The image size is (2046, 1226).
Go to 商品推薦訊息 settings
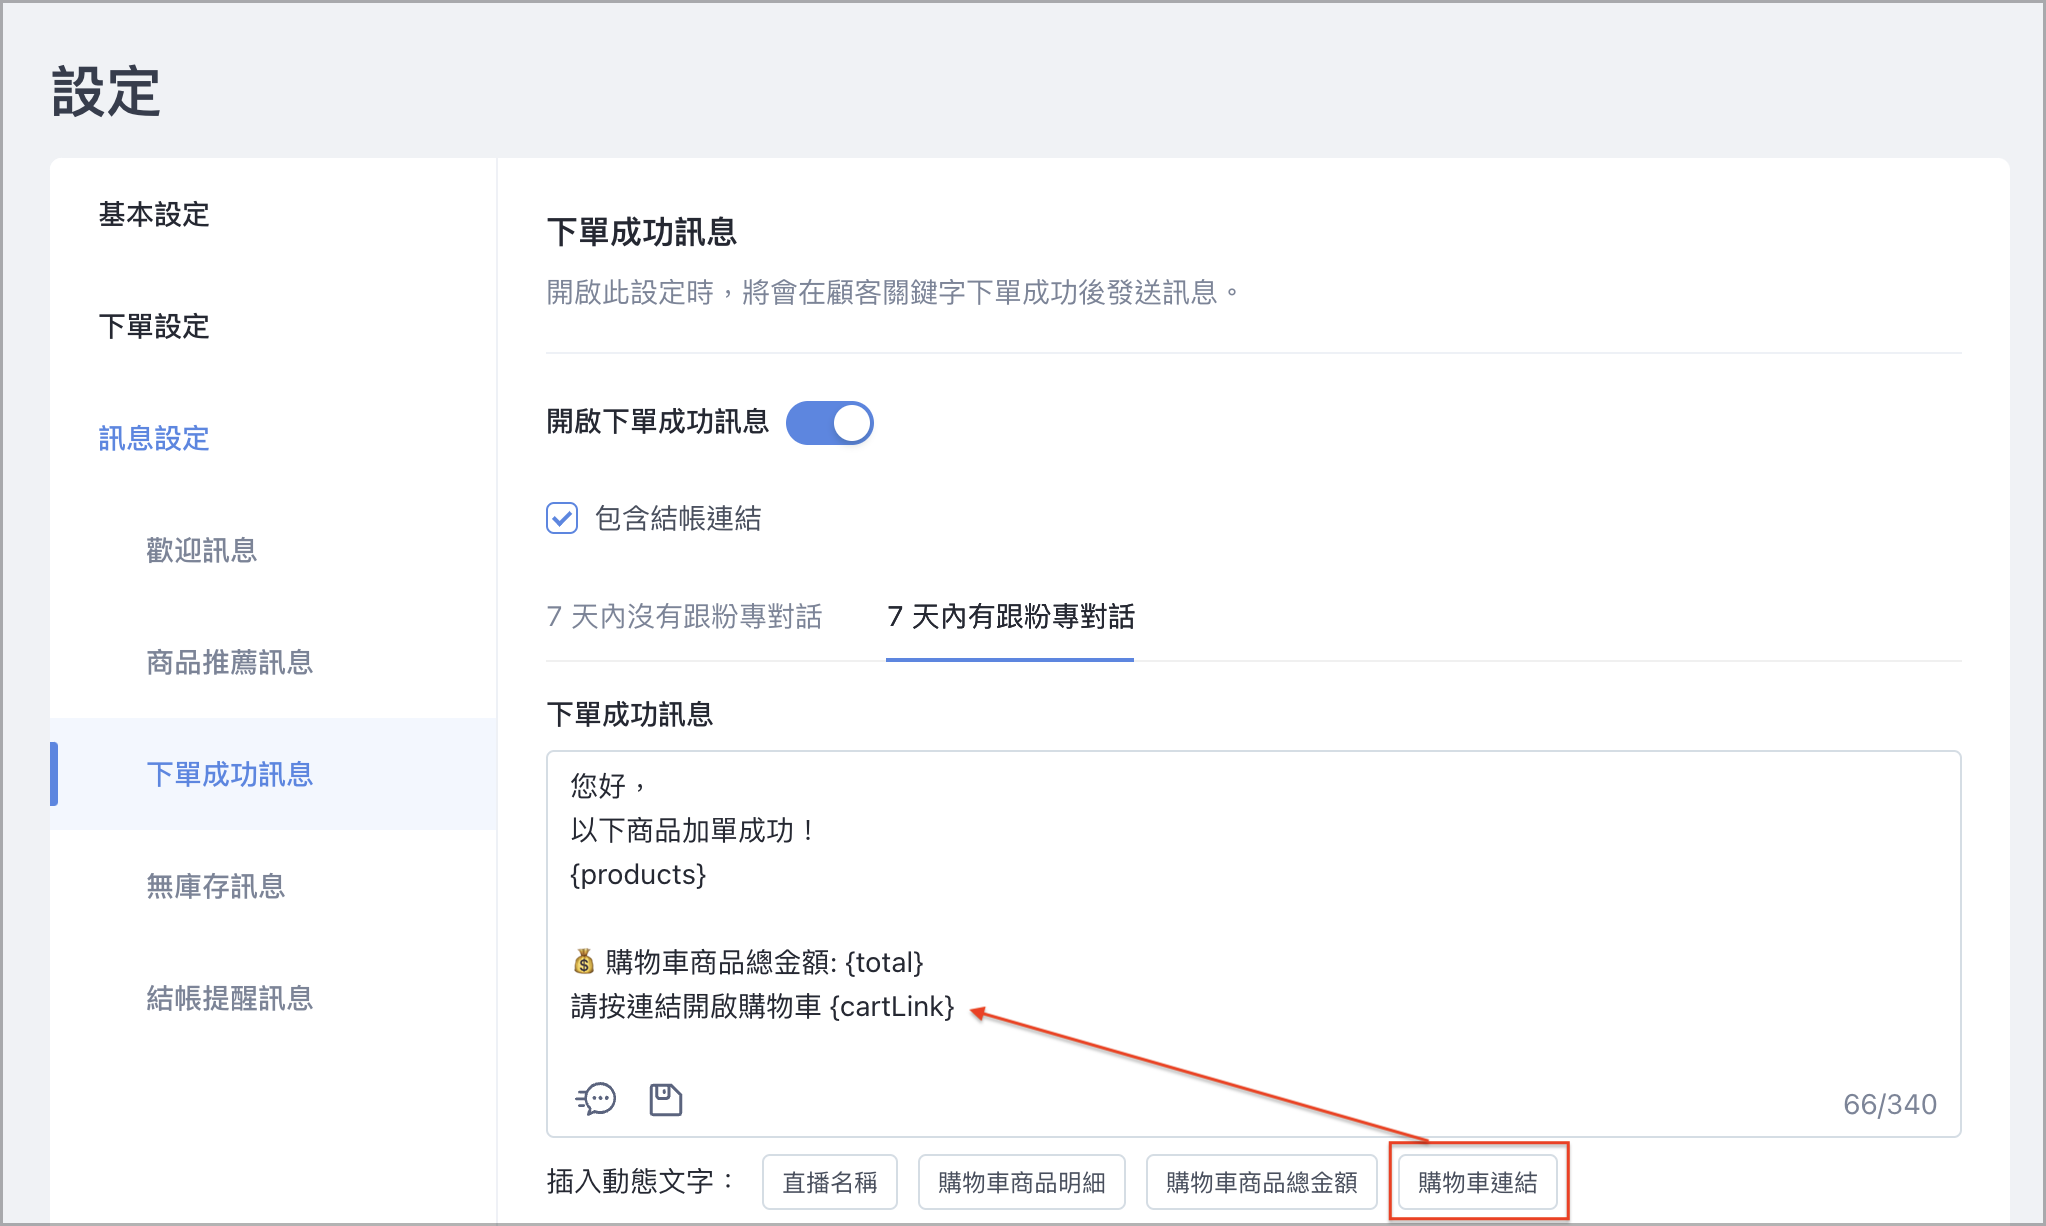click(230, 662)
